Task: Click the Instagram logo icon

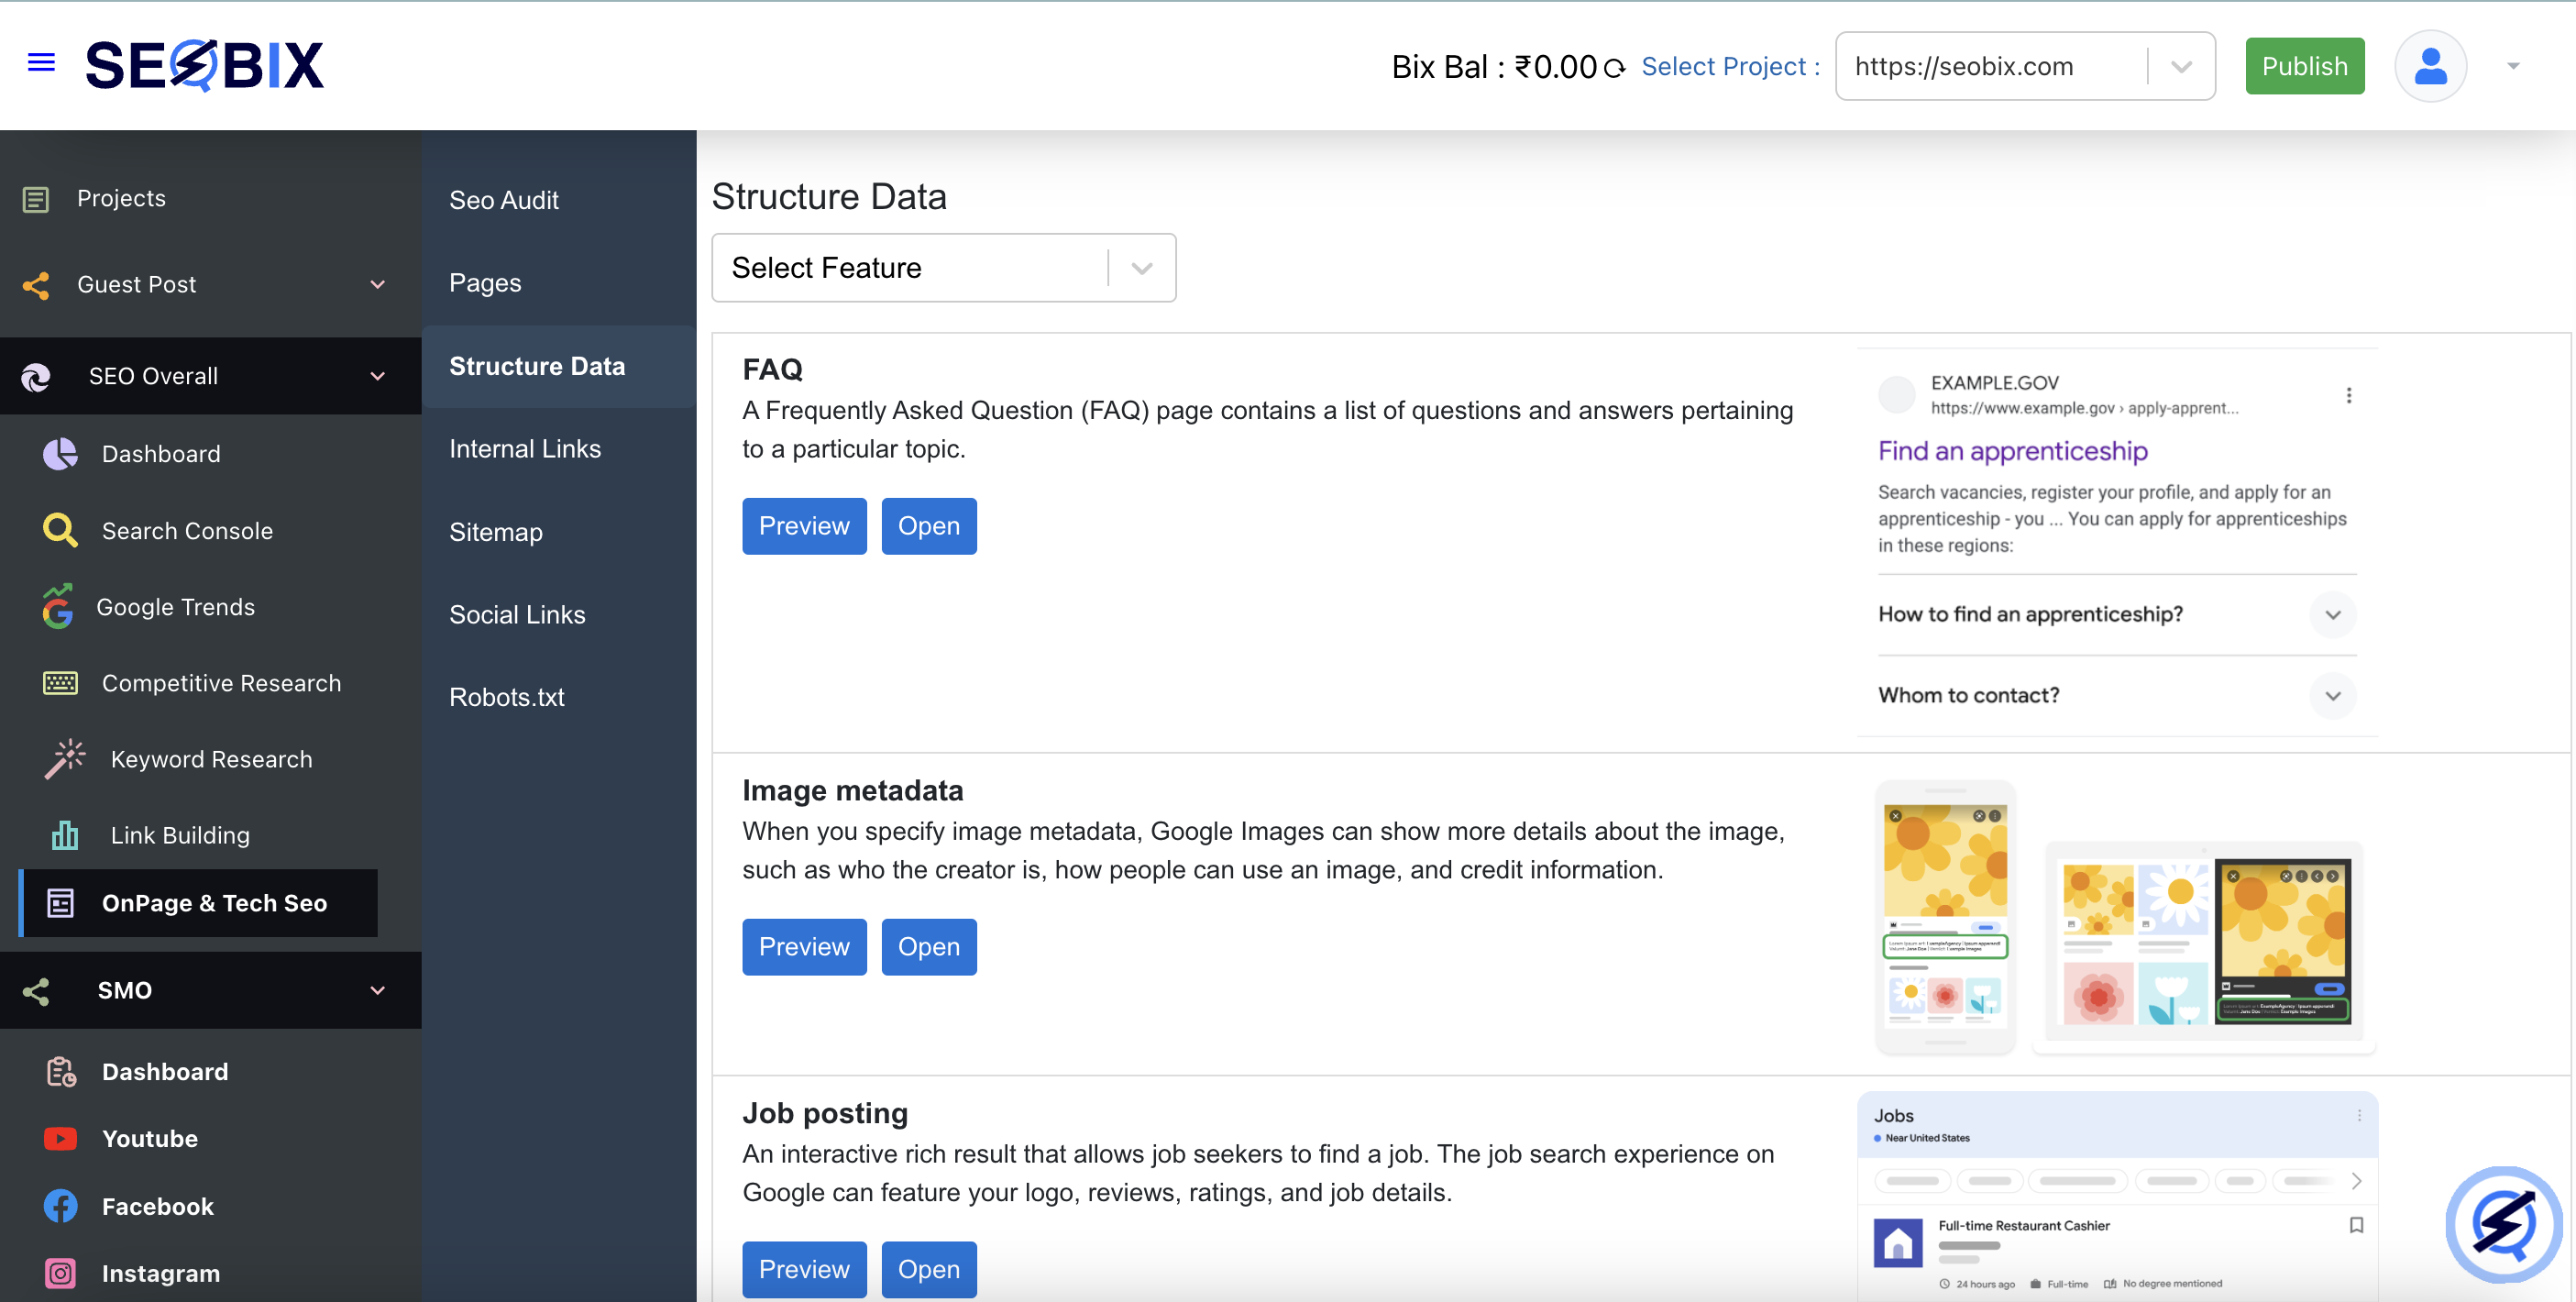Action: click(60, 1274)
